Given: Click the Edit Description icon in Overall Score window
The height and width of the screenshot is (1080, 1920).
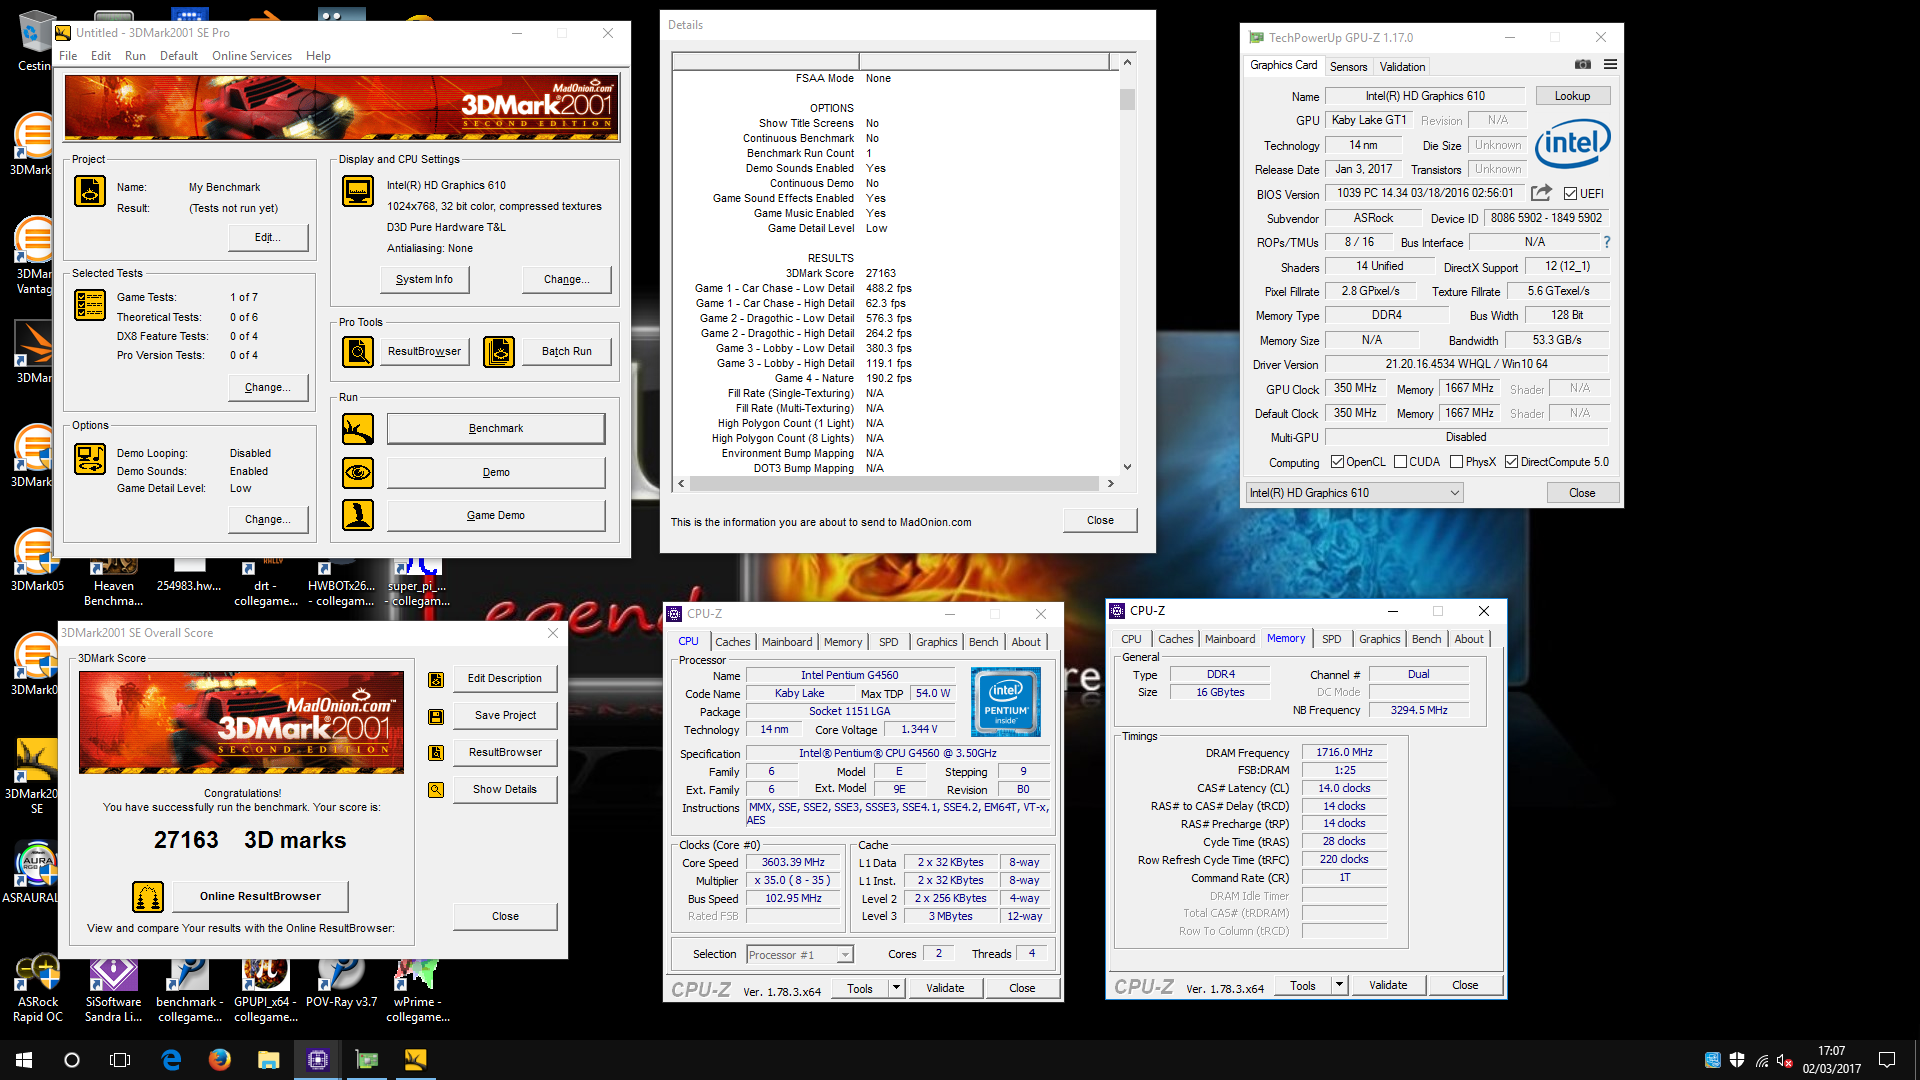Looking at the screenshot, I should click(x=436, y=680).
